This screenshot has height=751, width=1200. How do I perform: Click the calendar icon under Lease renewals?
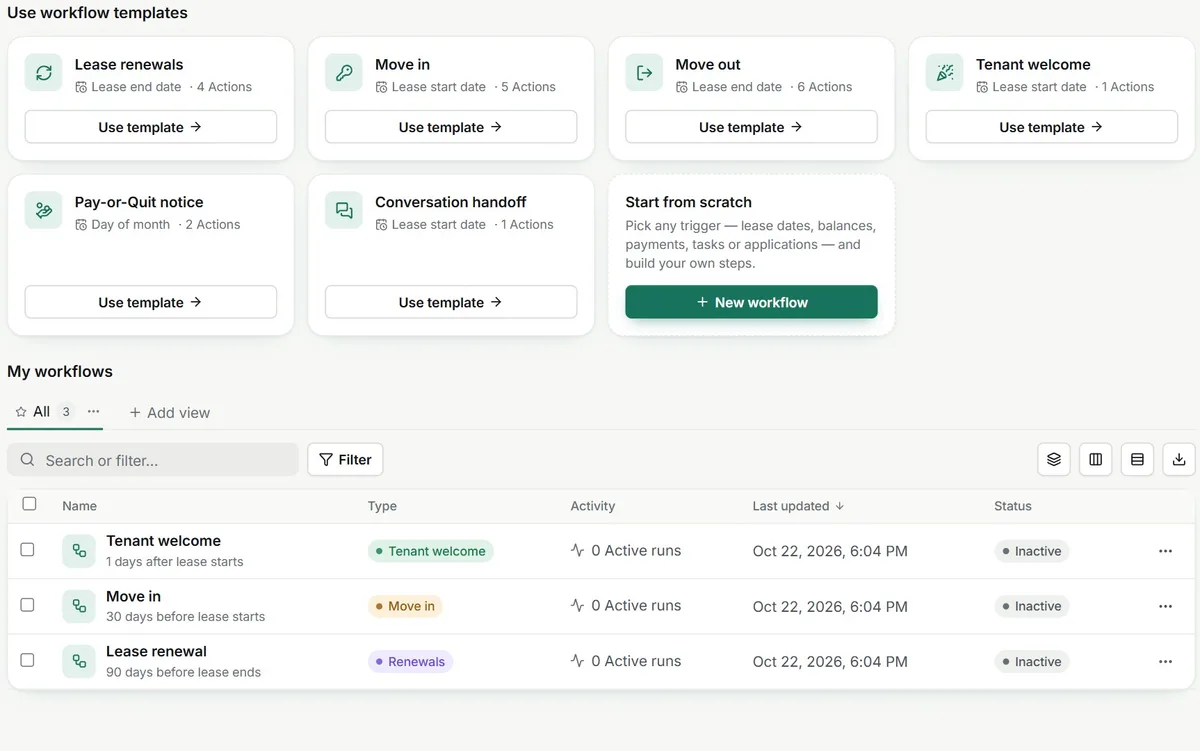pyautogui.click(x=81, y=87)
